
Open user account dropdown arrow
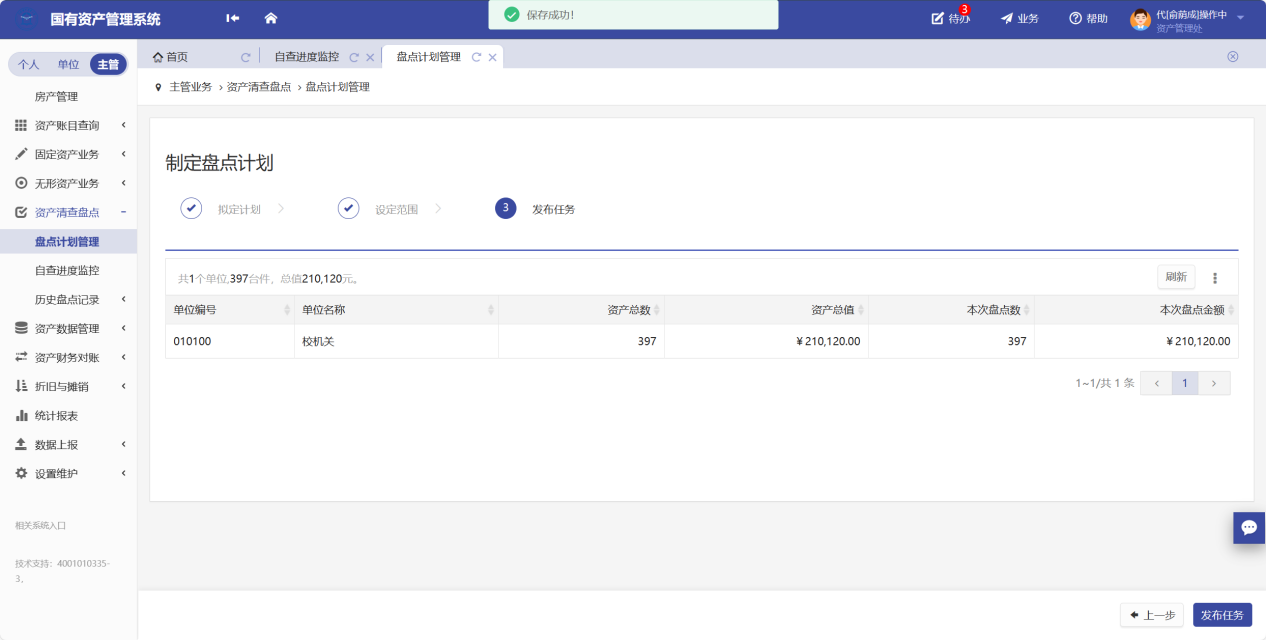click(1240, 18)
